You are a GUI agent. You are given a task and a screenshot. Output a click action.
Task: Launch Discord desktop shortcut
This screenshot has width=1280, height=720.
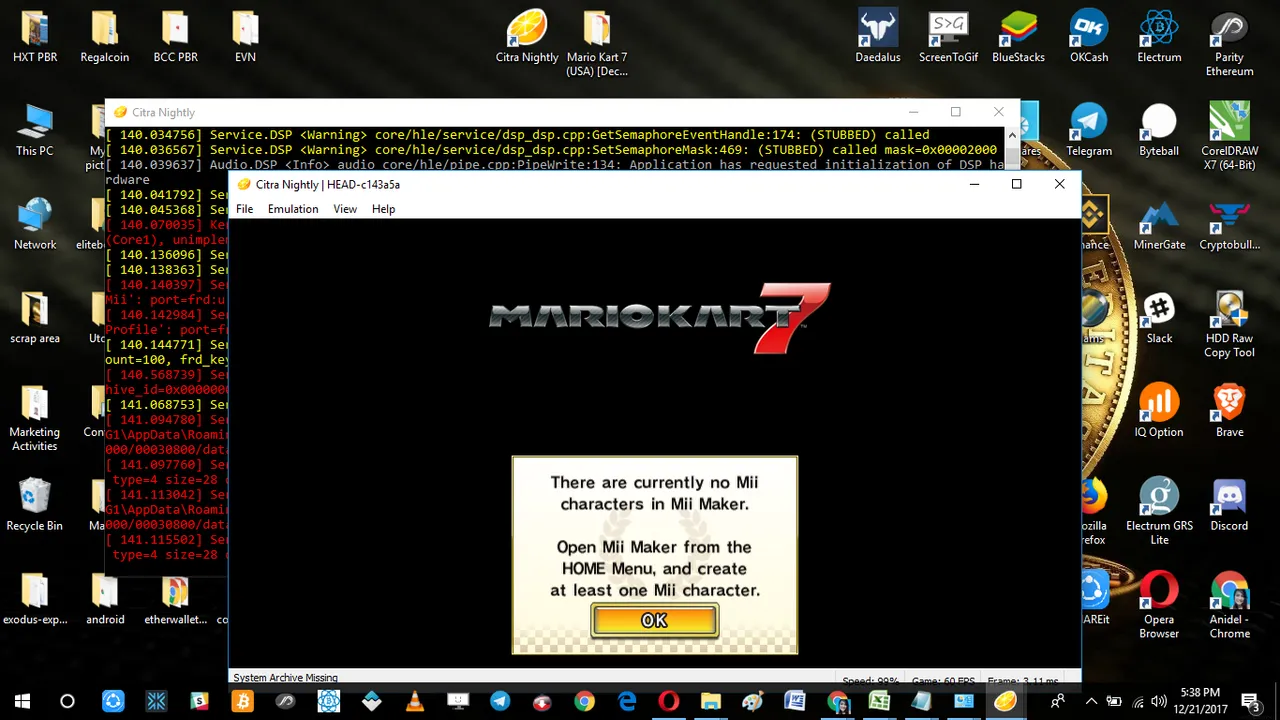(x=1229, y=505)
